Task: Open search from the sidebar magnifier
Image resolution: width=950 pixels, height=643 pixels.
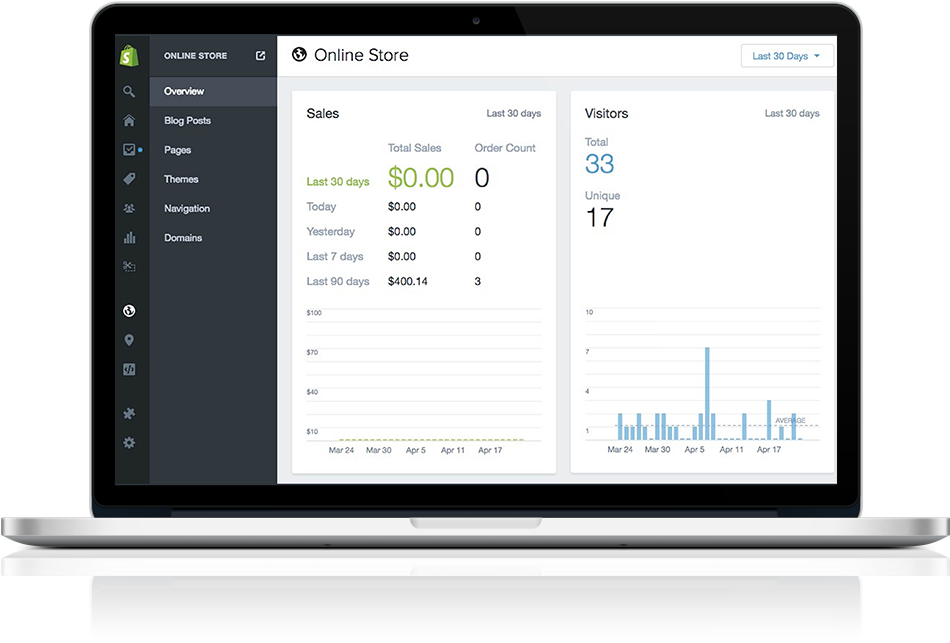Action: 129,91
